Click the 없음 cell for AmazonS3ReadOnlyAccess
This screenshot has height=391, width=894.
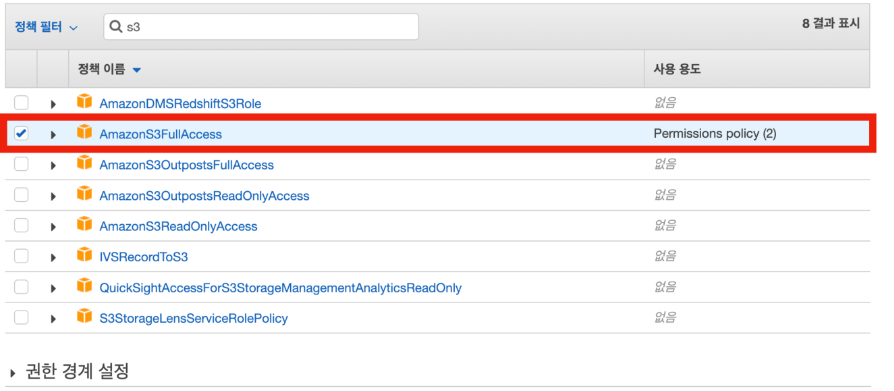coord(665,226)
